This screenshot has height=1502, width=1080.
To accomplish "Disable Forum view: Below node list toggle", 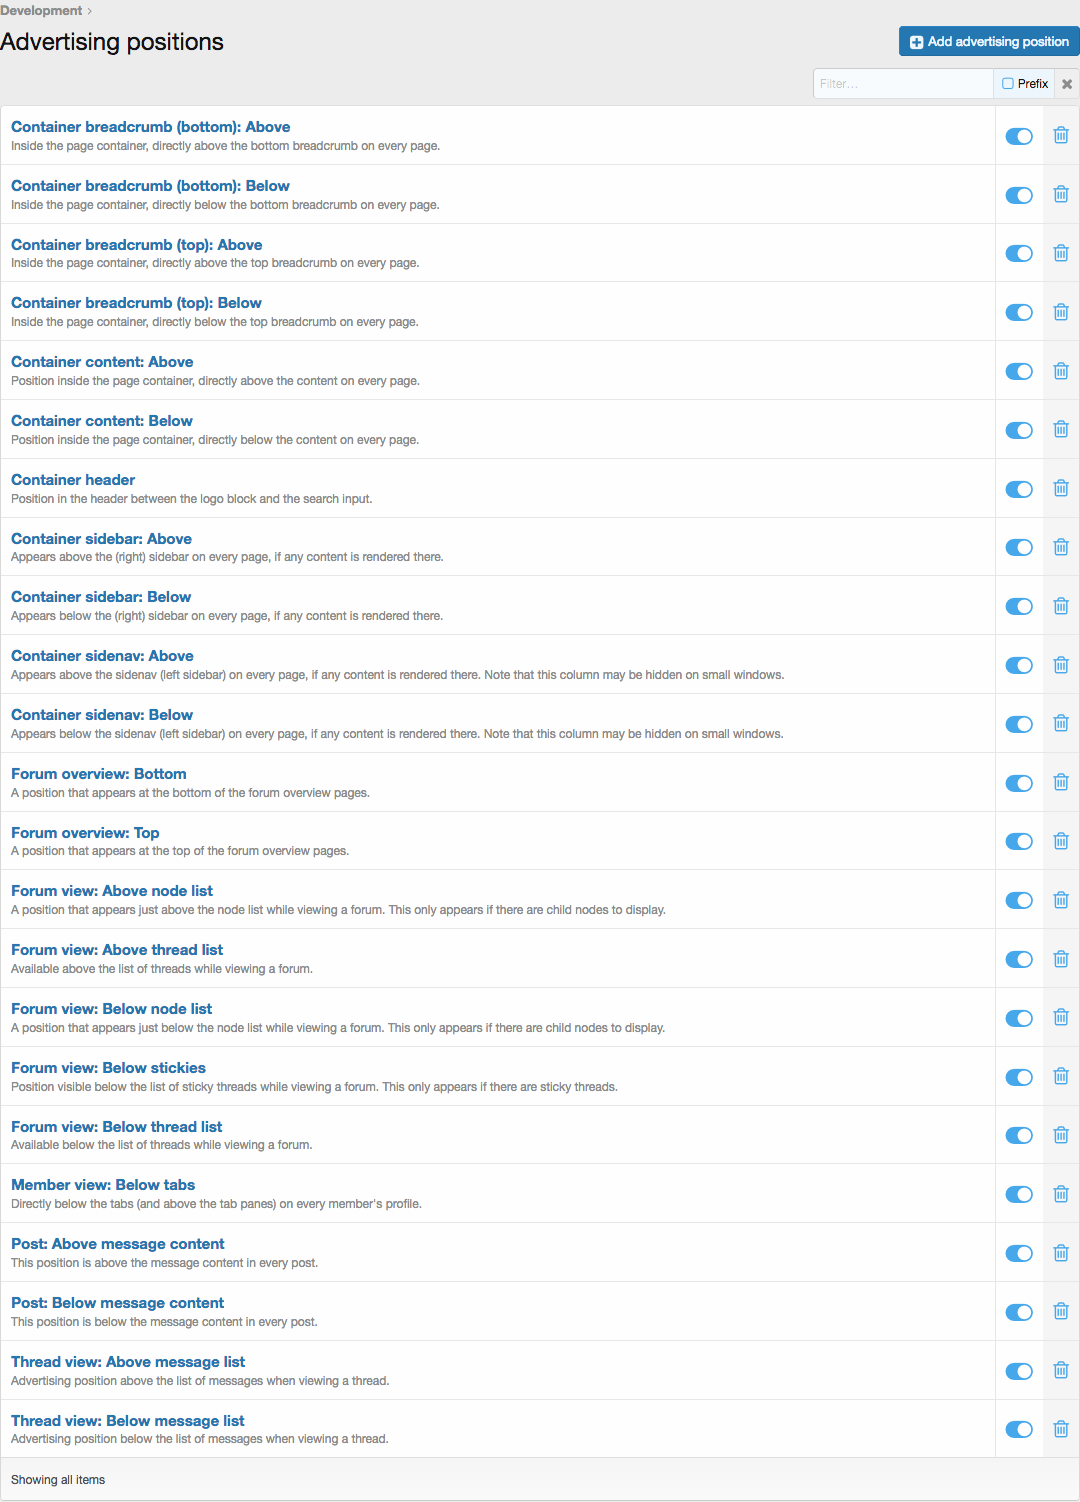I will tap(1019, 1018).
